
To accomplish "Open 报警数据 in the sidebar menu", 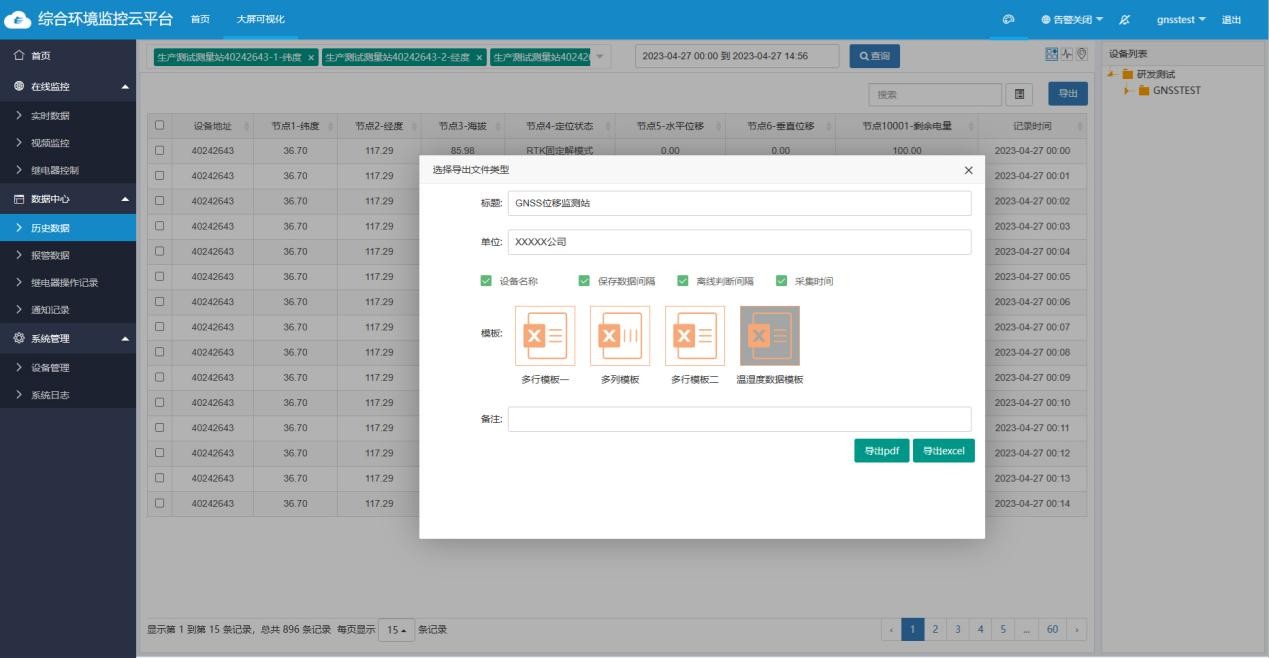I will (50, 255).
